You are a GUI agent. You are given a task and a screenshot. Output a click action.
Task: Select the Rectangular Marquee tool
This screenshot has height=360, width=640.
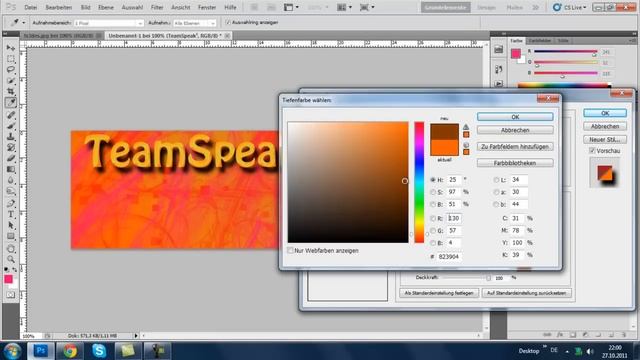11,59
